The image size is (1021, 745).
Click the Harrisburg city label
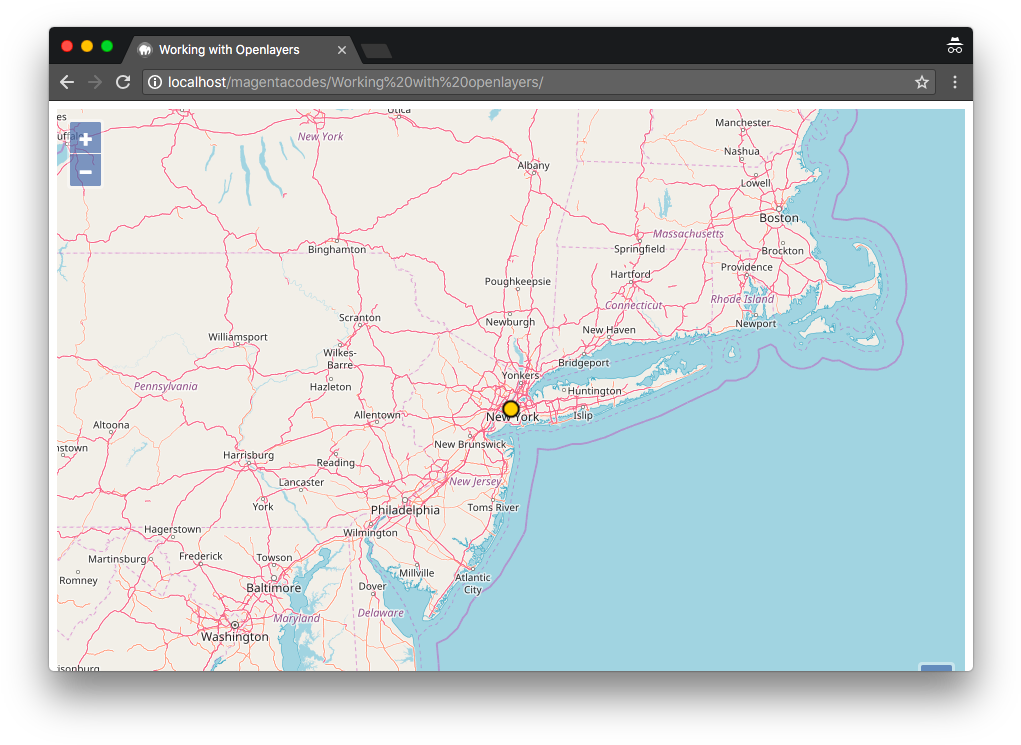click(248, 455)
